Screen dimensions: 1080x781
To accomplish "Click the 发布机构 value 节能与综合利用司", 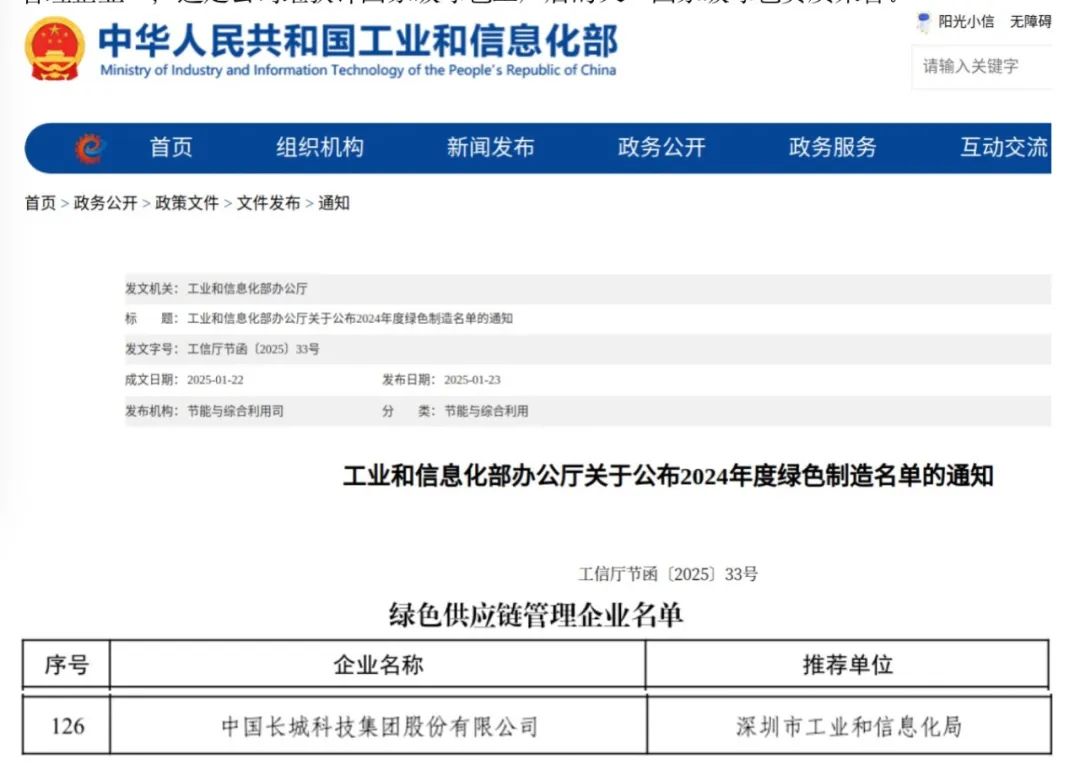I will coord(236,411).
